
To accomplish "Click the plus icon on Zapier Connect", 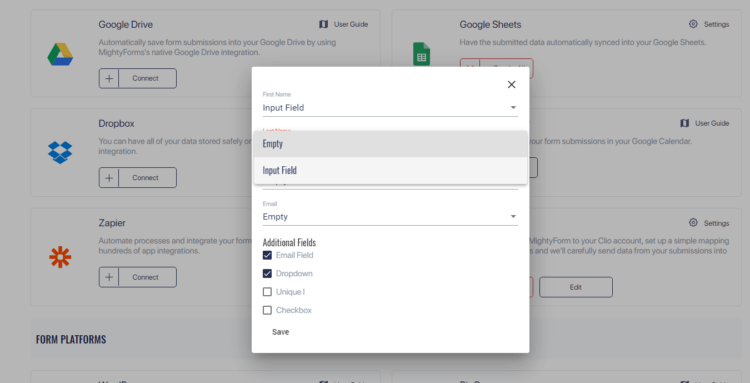I will tap(109, 277).
